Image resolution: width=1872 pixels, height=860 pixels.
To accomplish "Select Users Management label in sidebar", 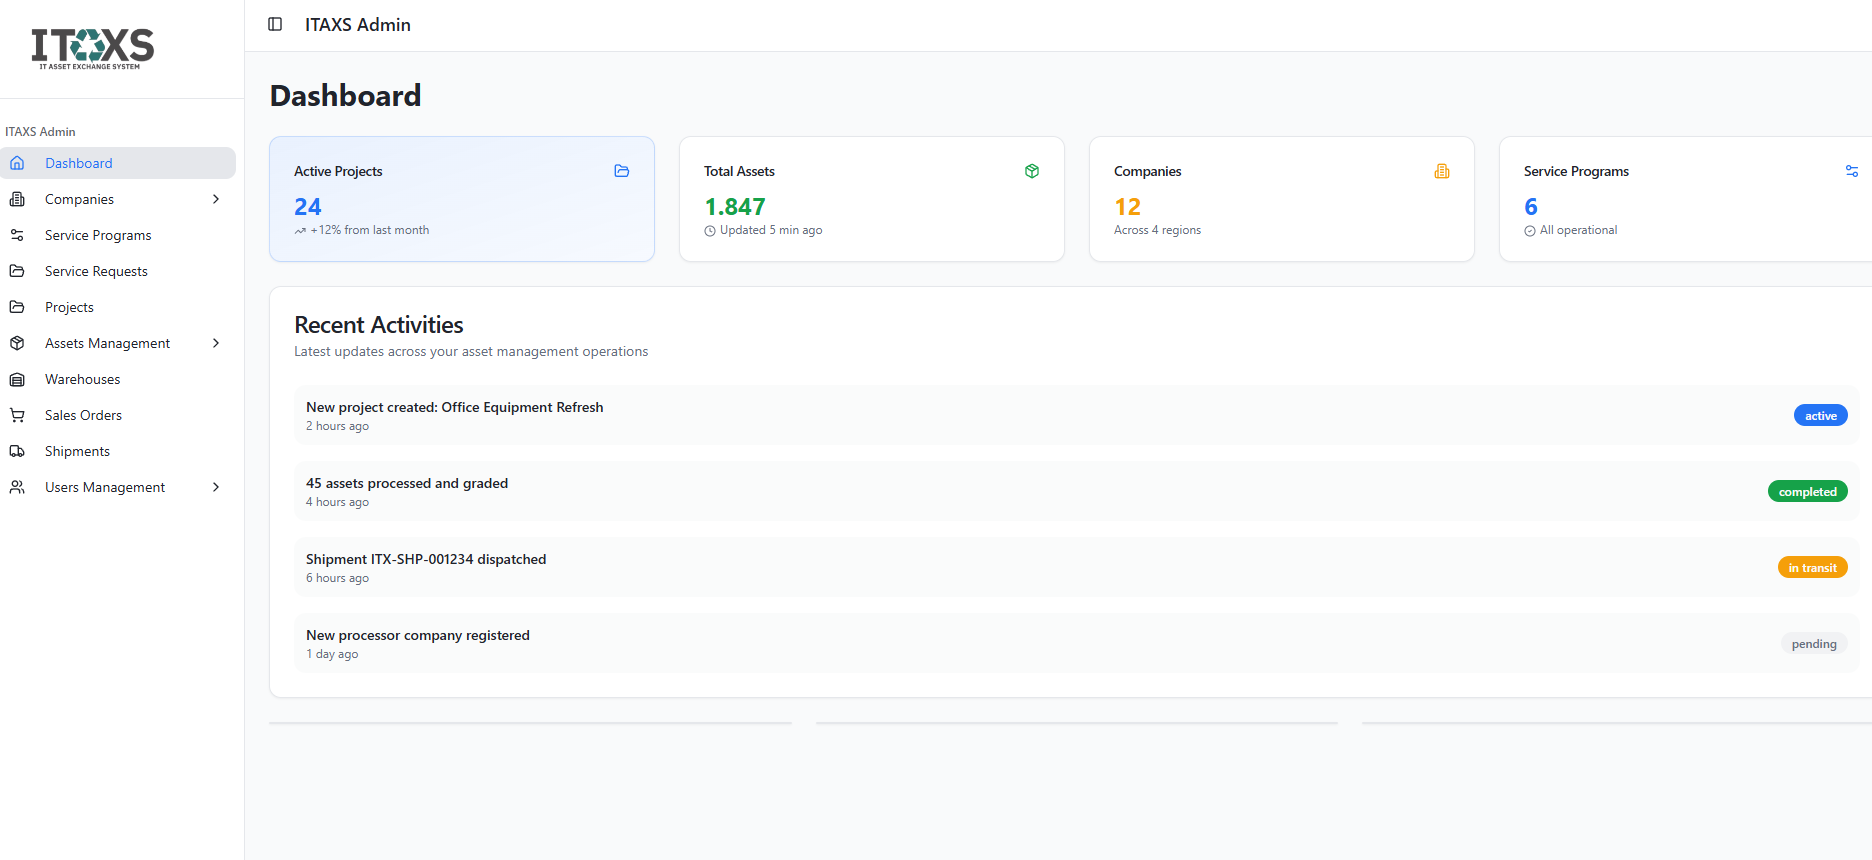I will click(105, 487).
